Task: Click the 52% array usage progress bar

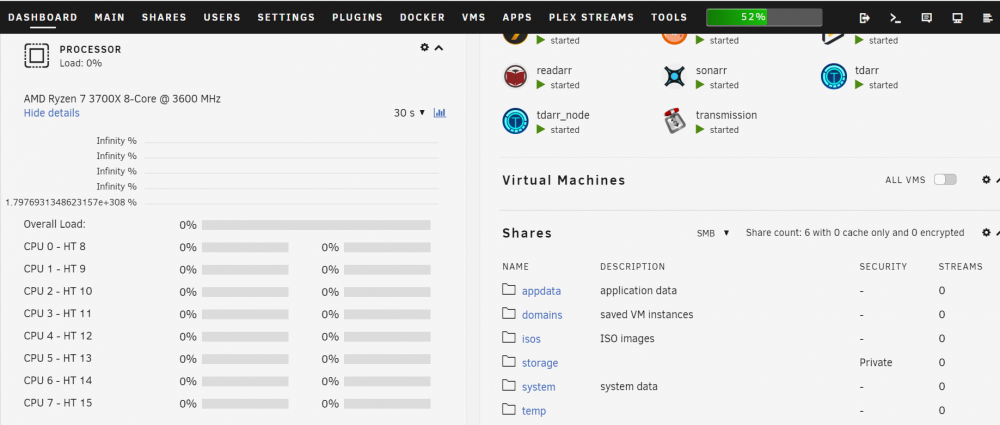Action: [x=764, y=17]
